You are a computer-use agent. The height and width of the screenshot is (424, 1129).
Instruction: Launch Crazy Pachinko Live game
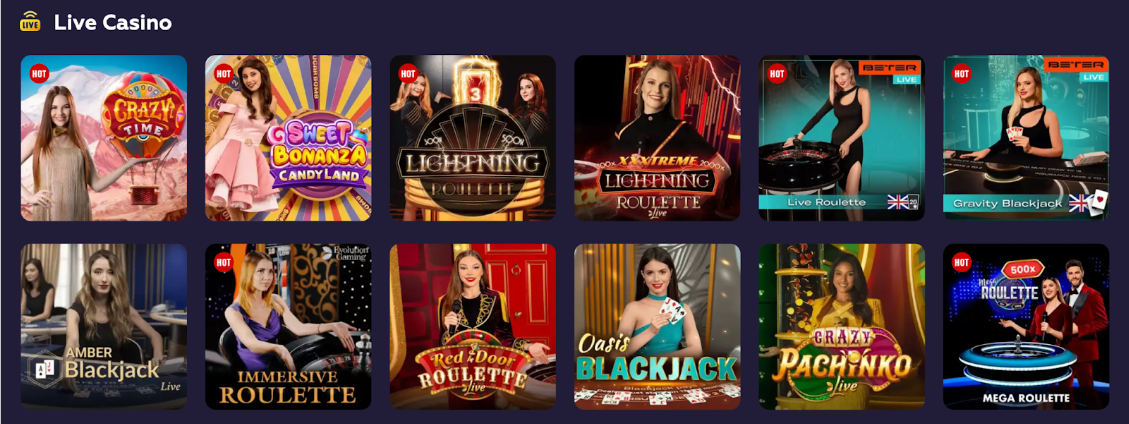tap(842, 327)
